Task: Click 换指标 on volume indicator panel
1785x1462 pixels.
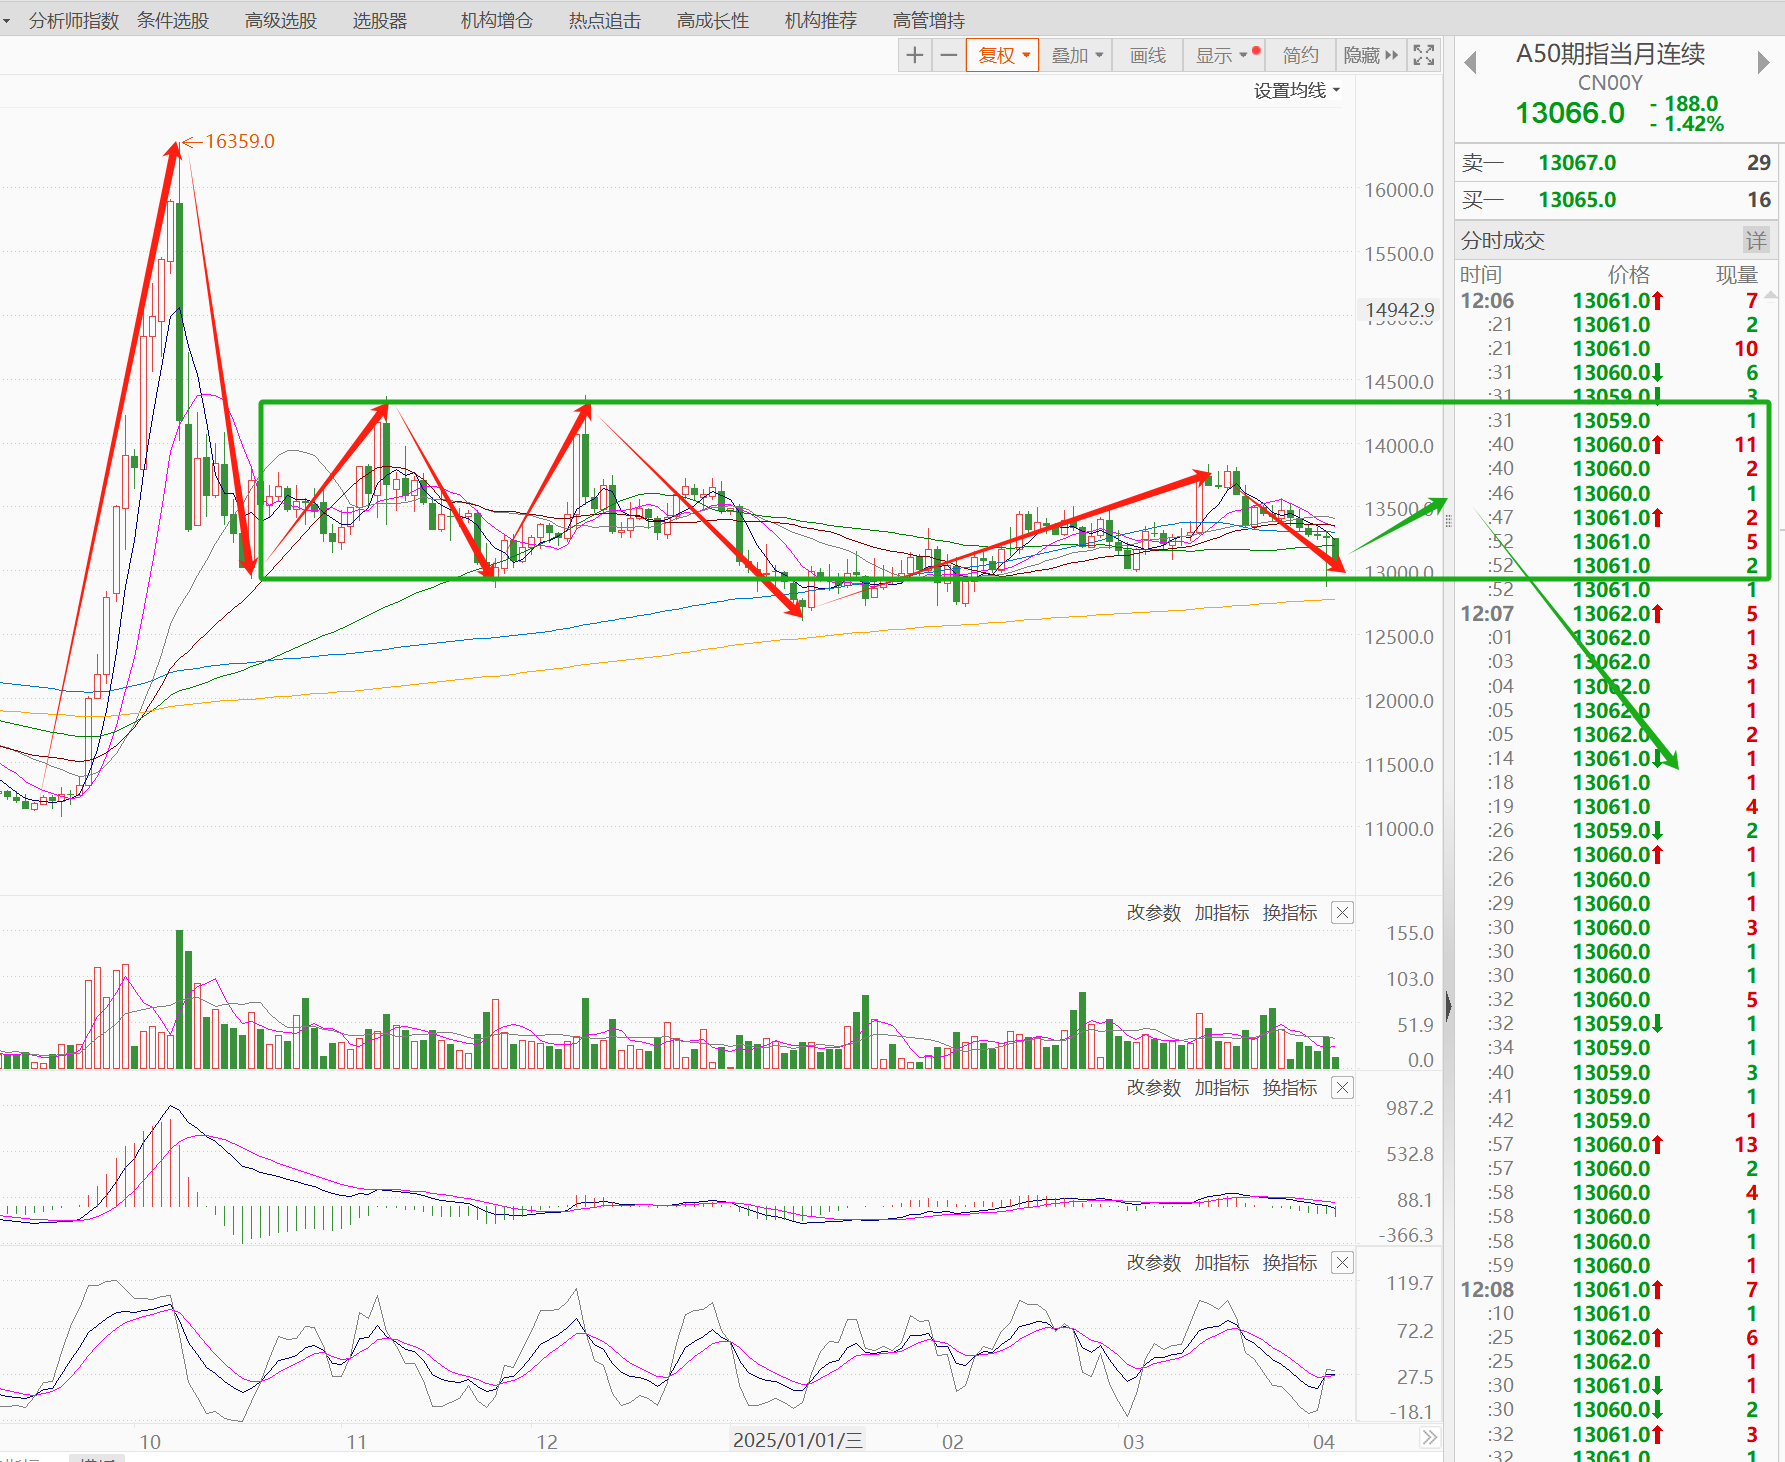Action: [1290, 913]
